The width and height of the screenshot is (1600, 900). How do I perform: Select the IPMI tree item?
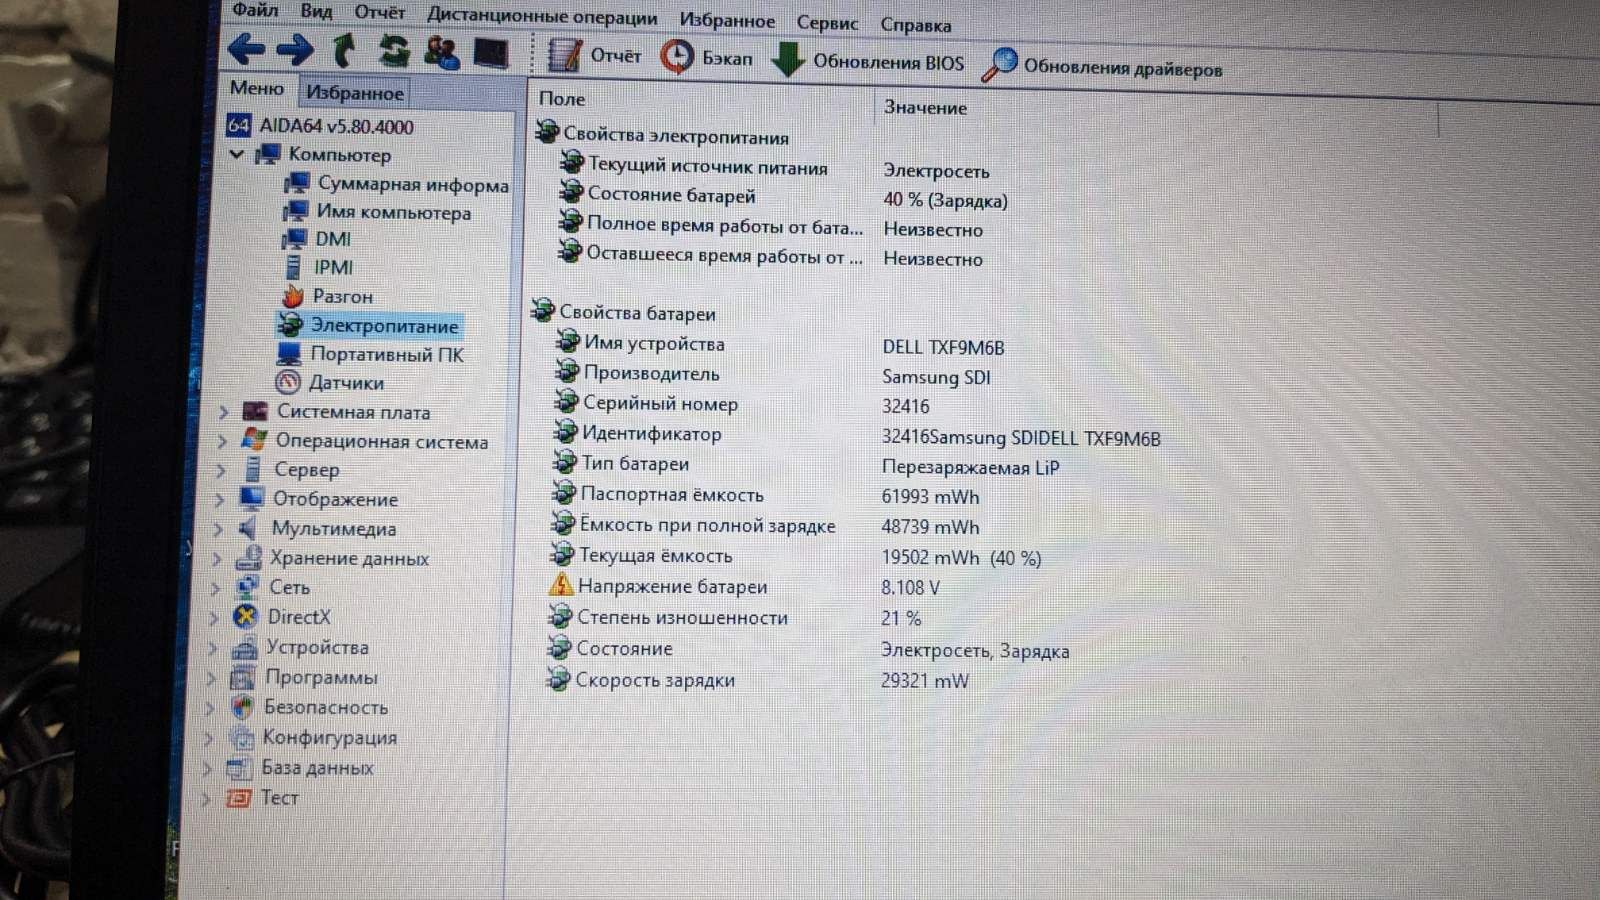318,267
